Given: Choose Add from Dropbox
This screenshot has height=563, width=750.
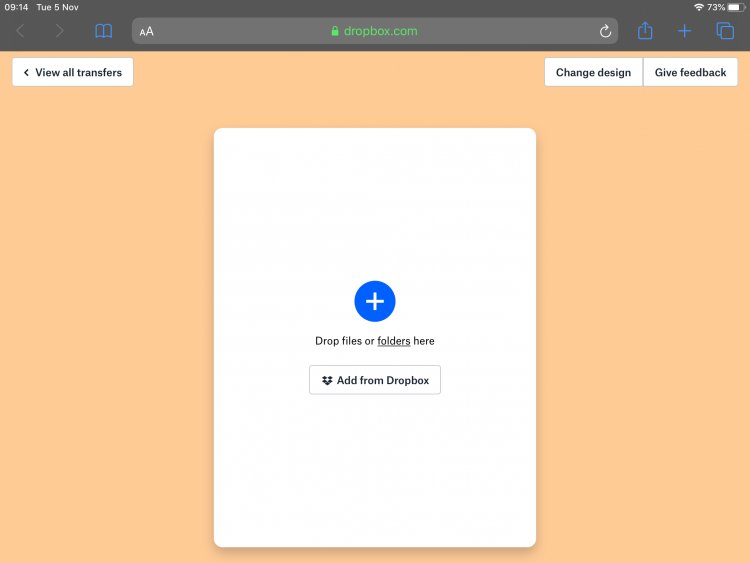Looking at the screenshot, I should coord(375,380).
